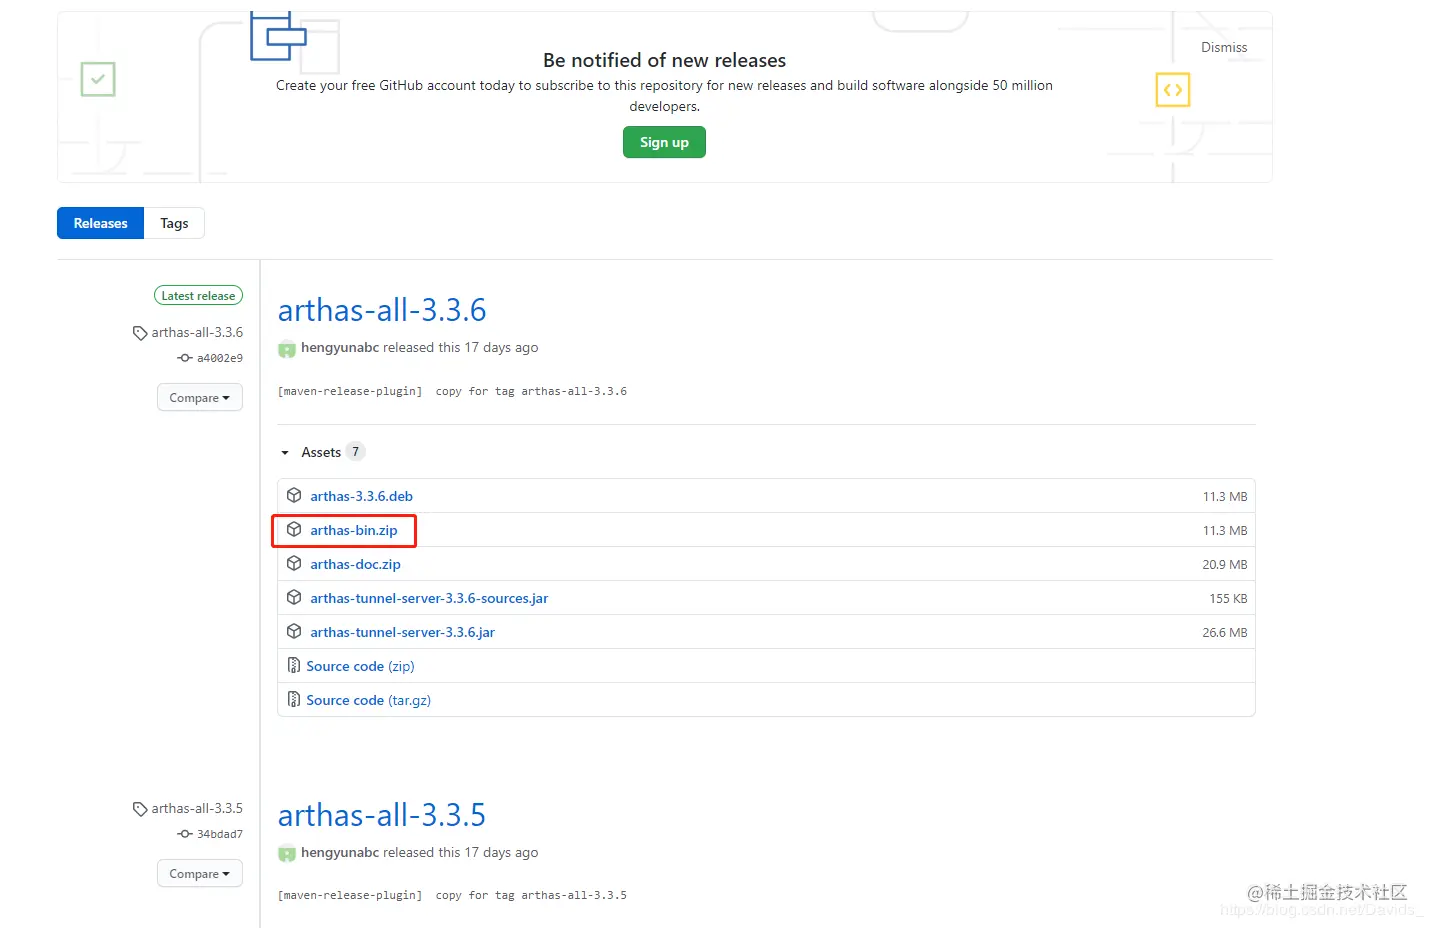This screenshot has width=1433, height=928.
Task: Open the arthas-all-3.3.6 release title
Action: tap(382, 310)
